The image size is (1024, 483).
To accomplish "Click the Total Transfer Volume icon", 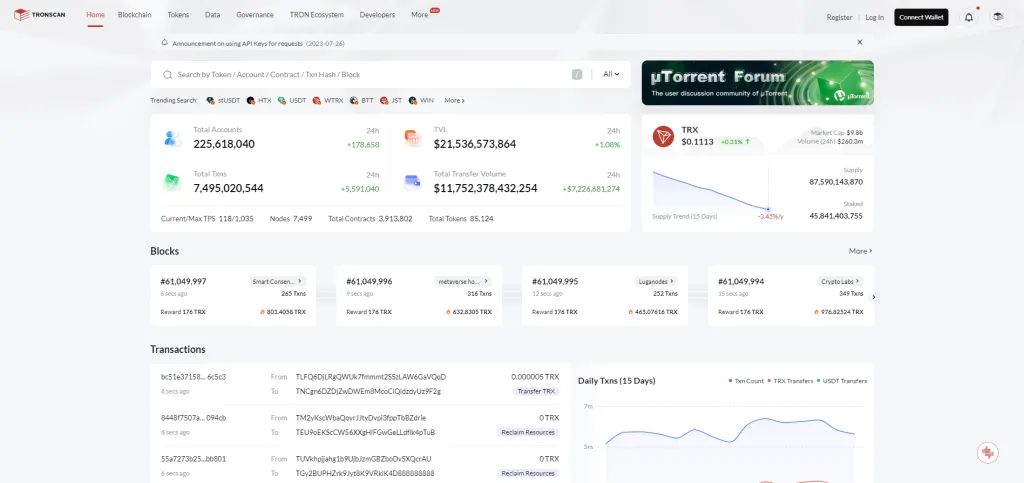I will (412, 182).
